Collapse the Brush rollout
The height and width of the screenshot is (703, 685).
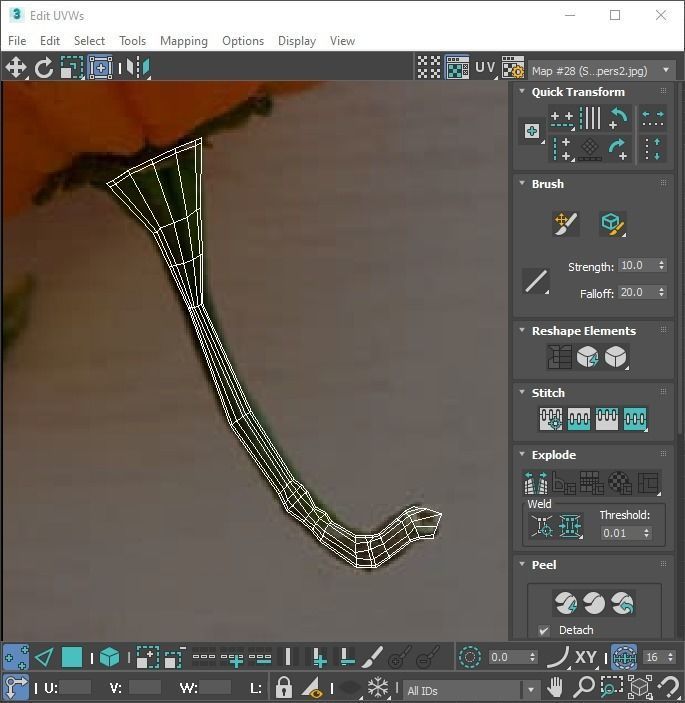click(x=522, y=183)
